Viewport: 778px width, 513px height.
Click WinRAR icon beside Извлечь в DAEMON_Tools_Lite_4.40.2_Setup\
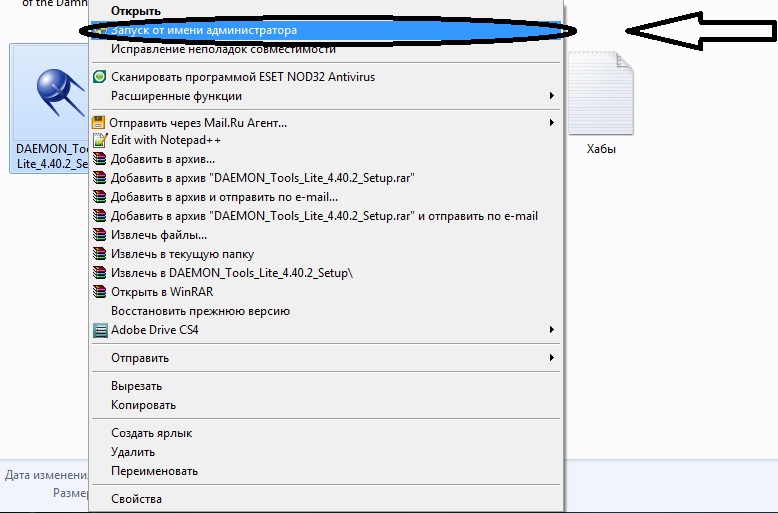100,272
